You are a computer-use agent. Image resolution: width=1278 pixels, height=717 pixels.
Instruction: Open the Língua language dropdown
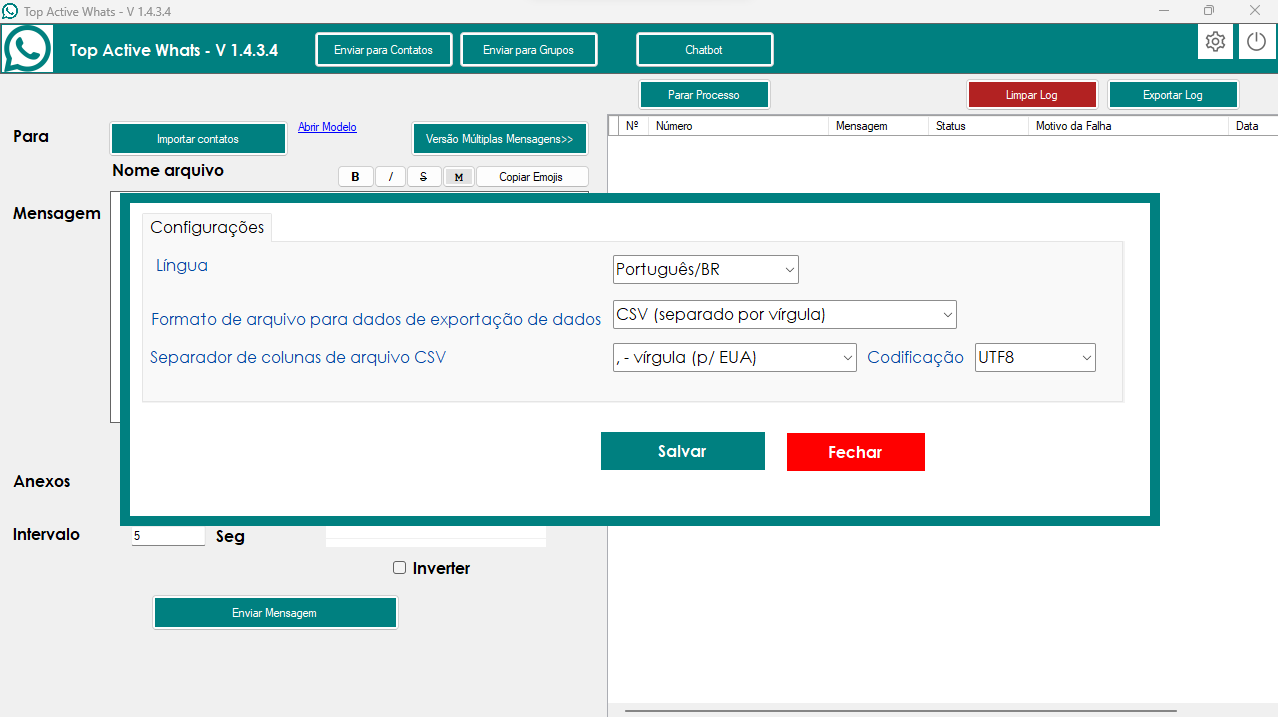705,270
